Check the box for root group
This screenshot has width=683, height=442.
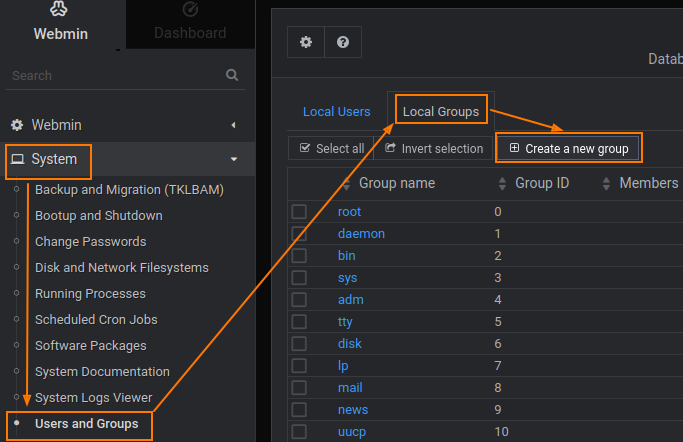click(299, 212)
